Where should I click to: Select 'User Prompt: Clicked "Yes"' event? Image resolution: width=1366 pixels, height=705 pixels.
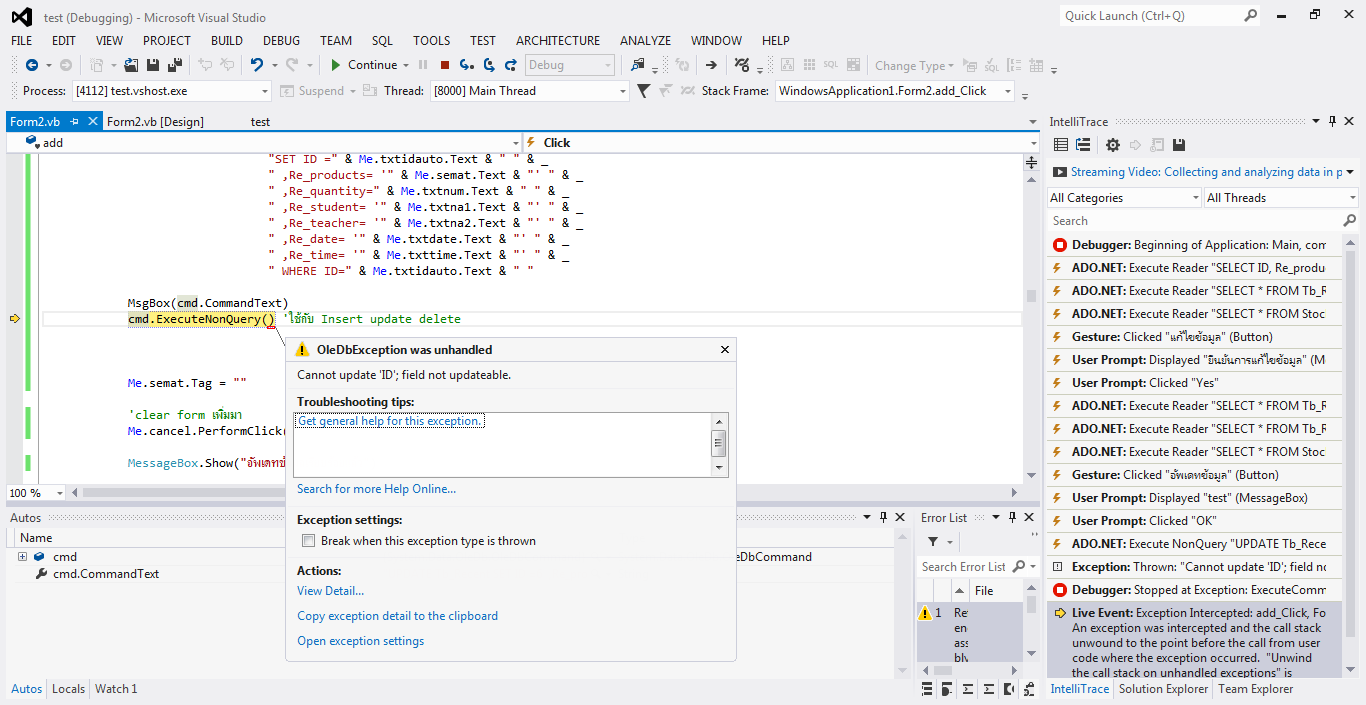[1195, 383]
